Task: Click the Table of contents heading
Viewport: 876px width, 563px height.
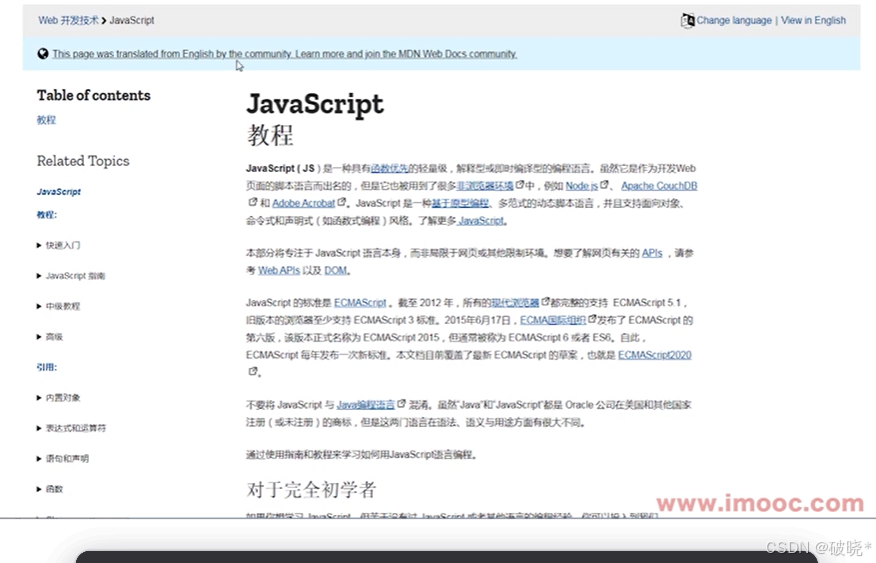Action: pos(94,96)
